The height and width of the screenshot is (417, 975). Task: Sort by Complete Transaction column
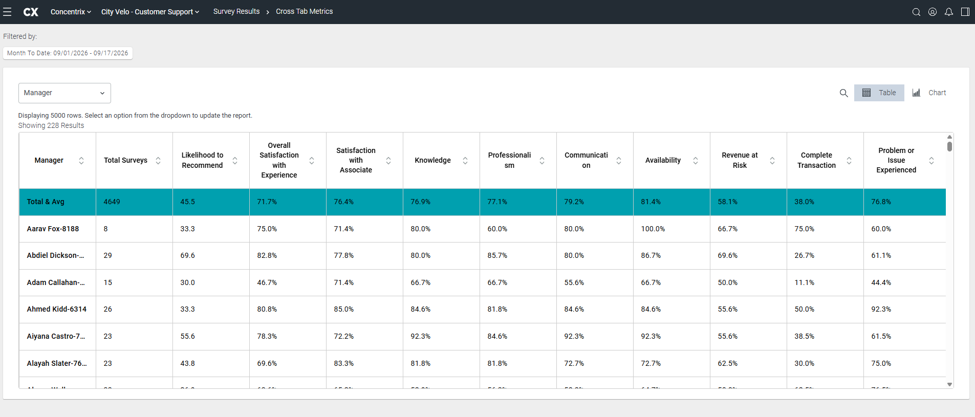849,160
